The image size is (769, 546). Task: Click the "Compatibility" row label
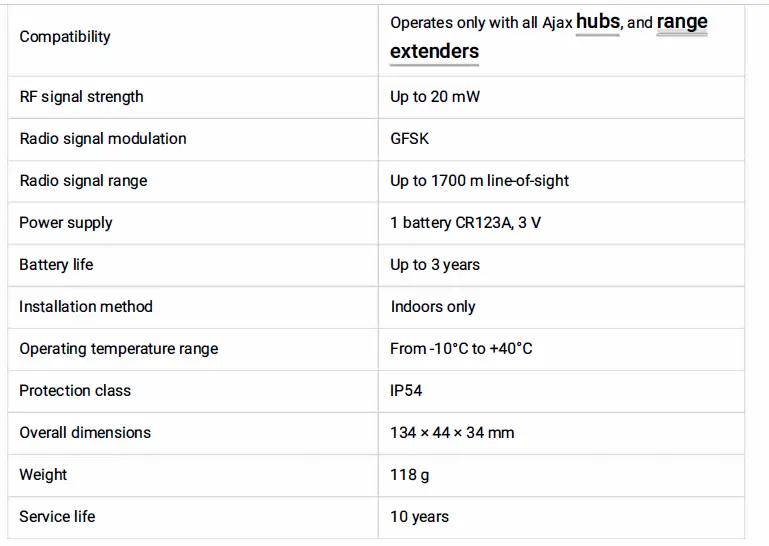(x=65, y=37)
